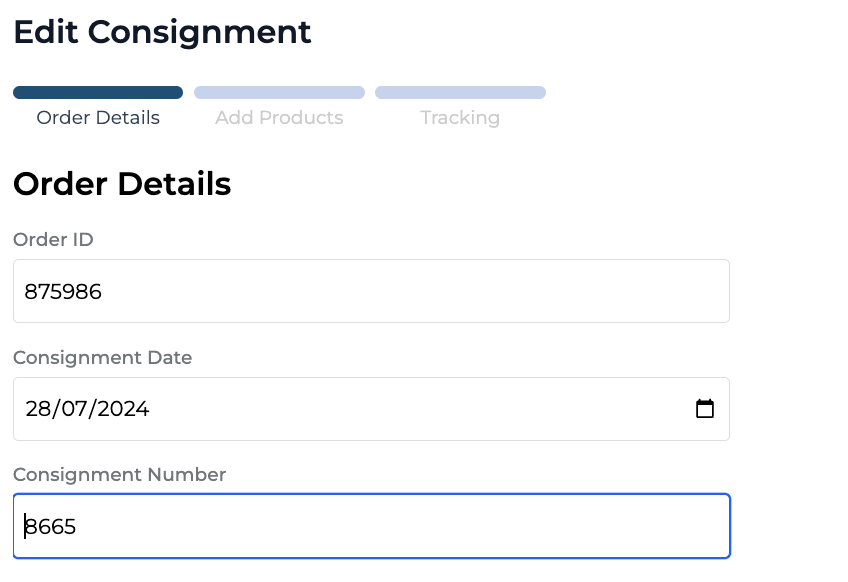Click the bold Order Details section heading

pos(122,184)
